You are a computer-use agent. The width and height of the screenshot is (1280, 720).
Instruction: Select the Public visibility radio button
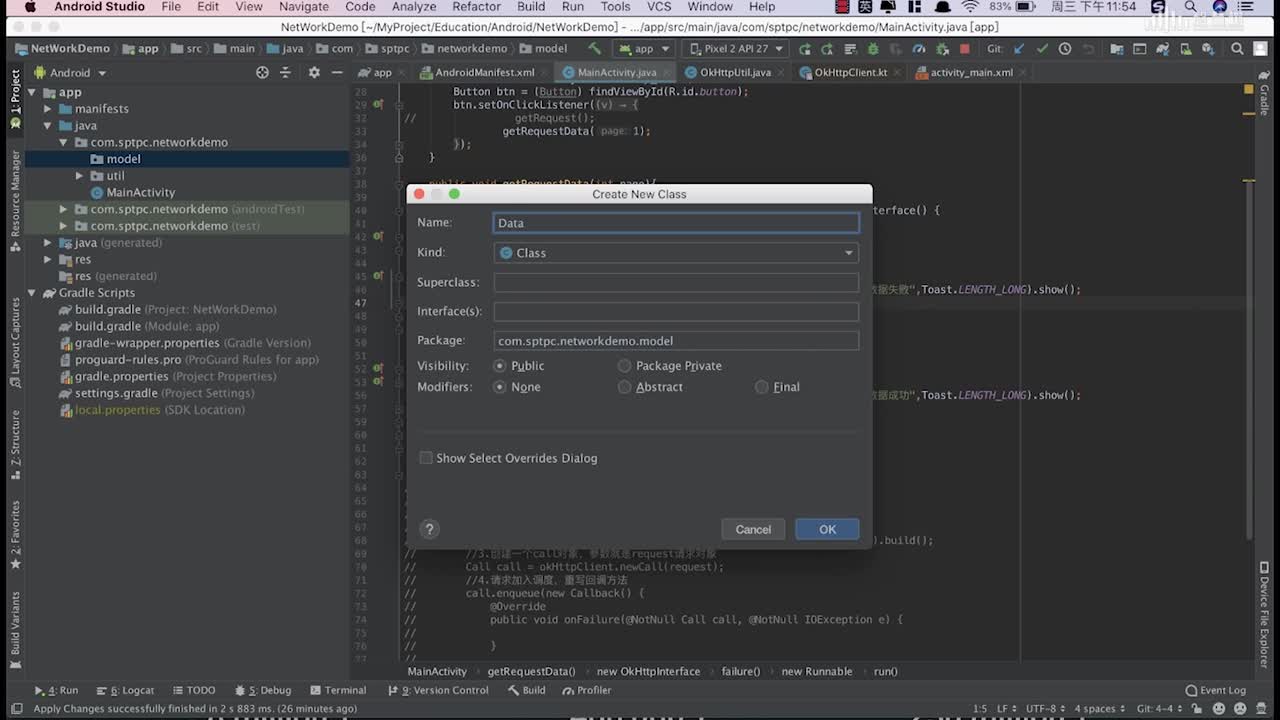tap(500, 366)
